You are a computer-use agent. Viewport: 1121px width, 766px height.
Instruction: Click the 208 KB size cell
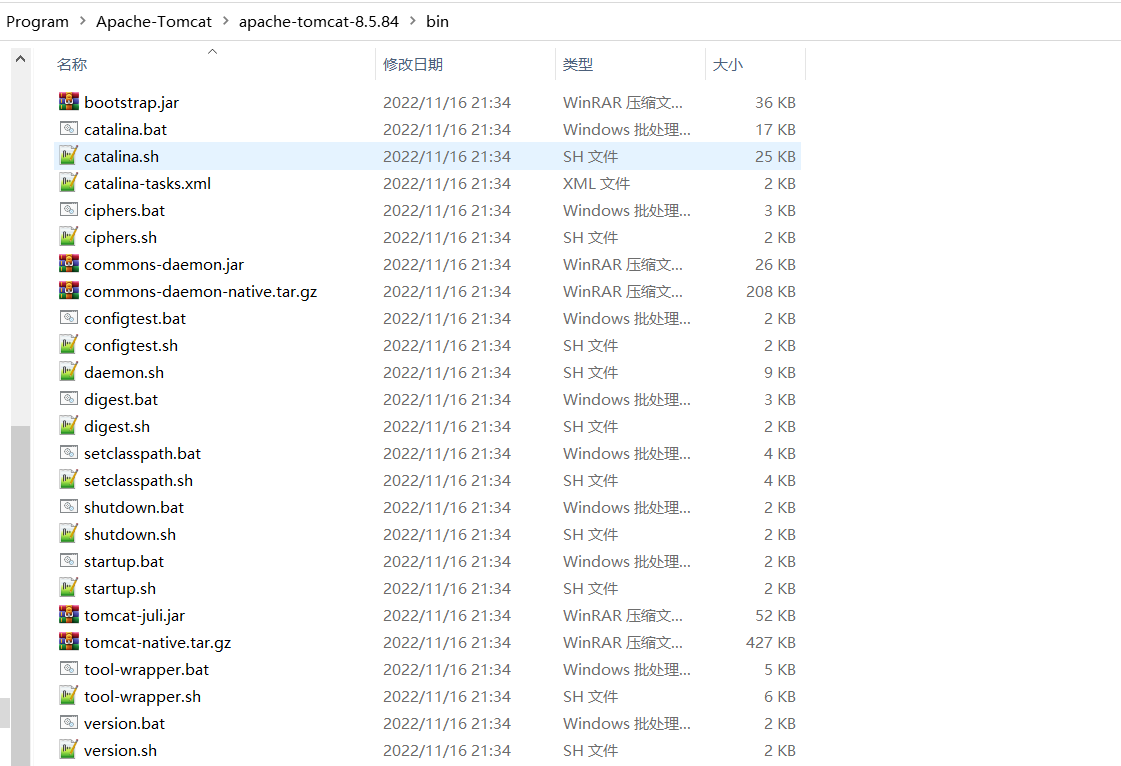[771, 291]
